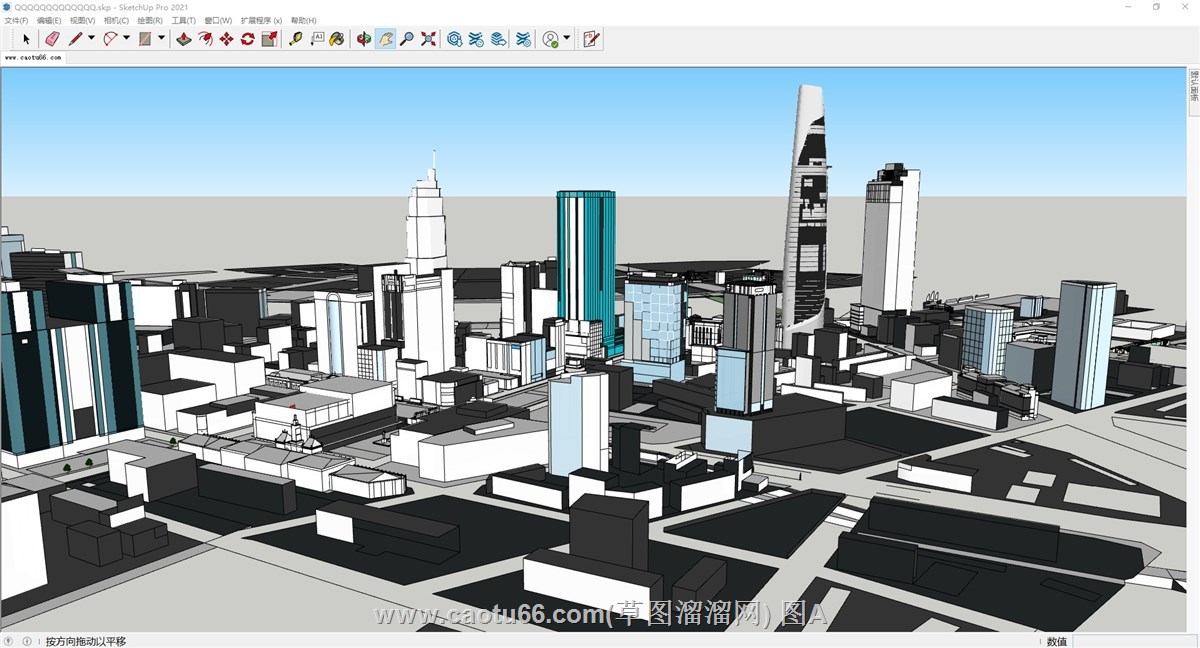This screenshot has height=648, width=1200.
Task: Select the Rectangle shape tool
Action: pos(145,39)
